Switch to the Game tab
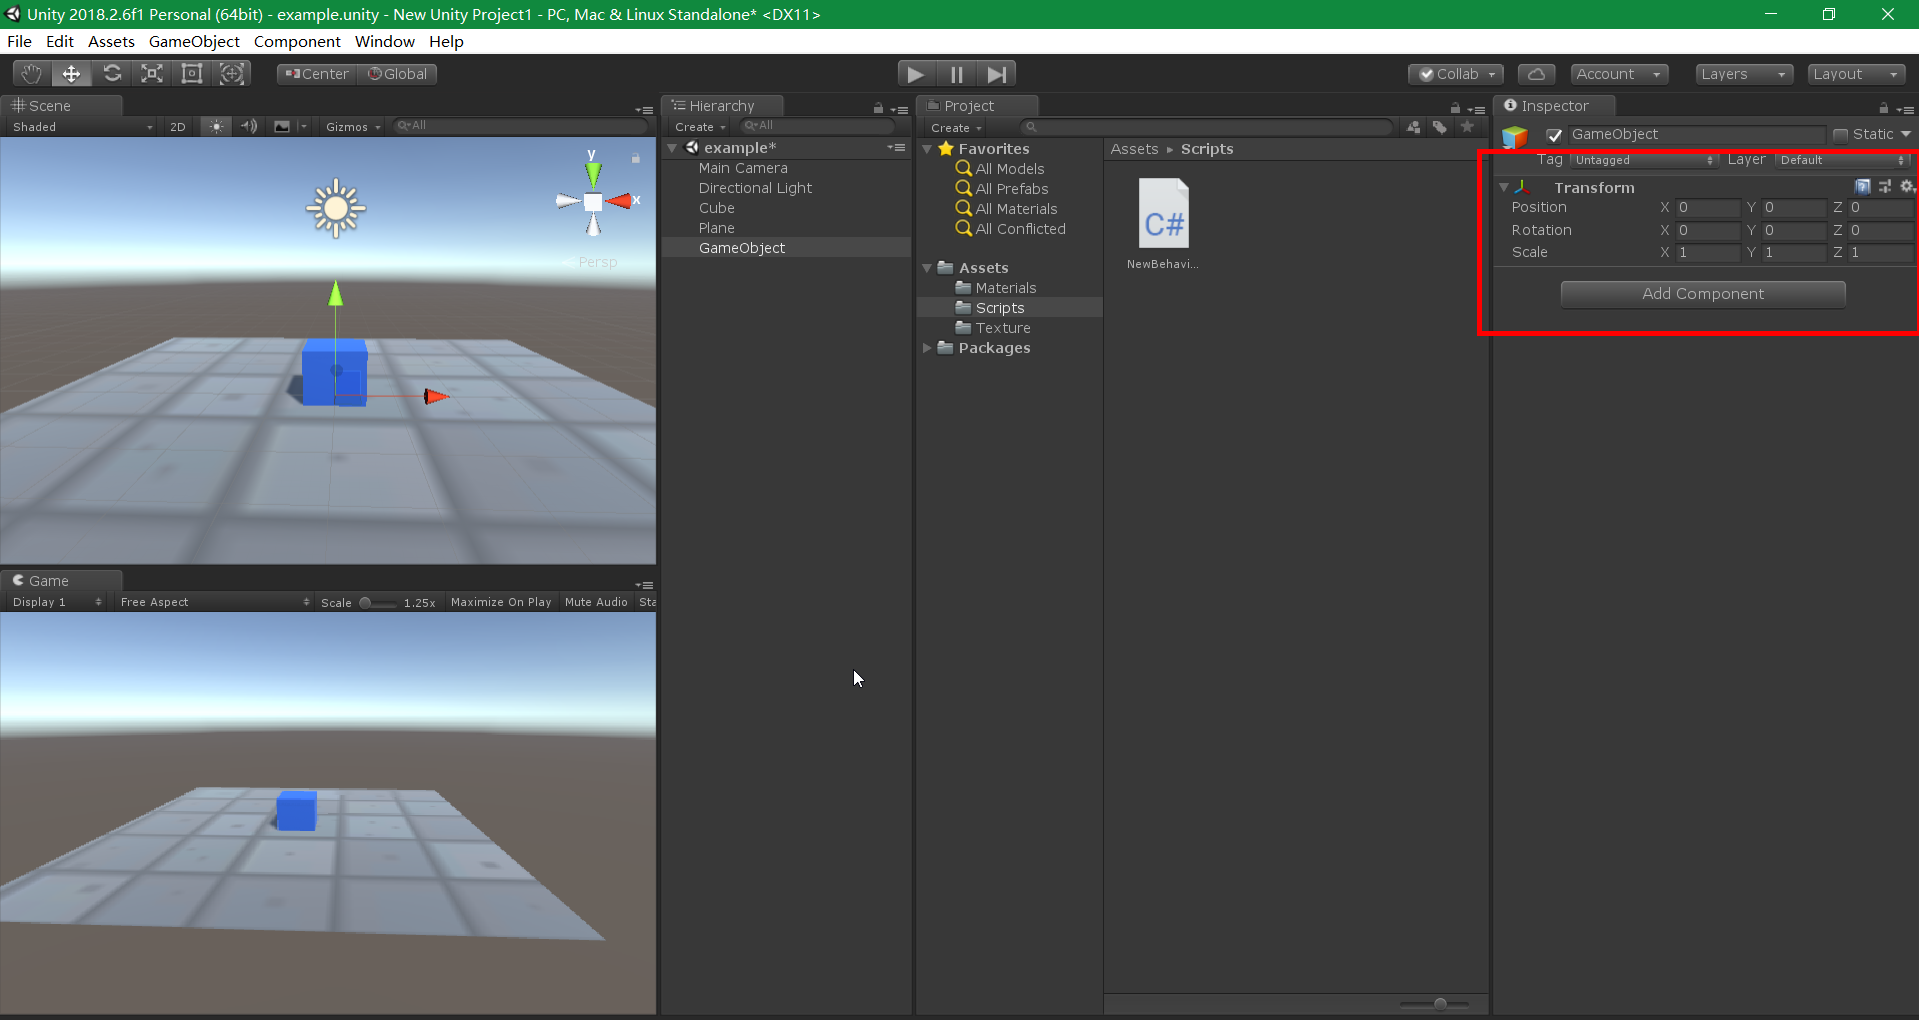Image resolution: width=1919 pixels, height=1020 pixels. (x=61, y=581)
